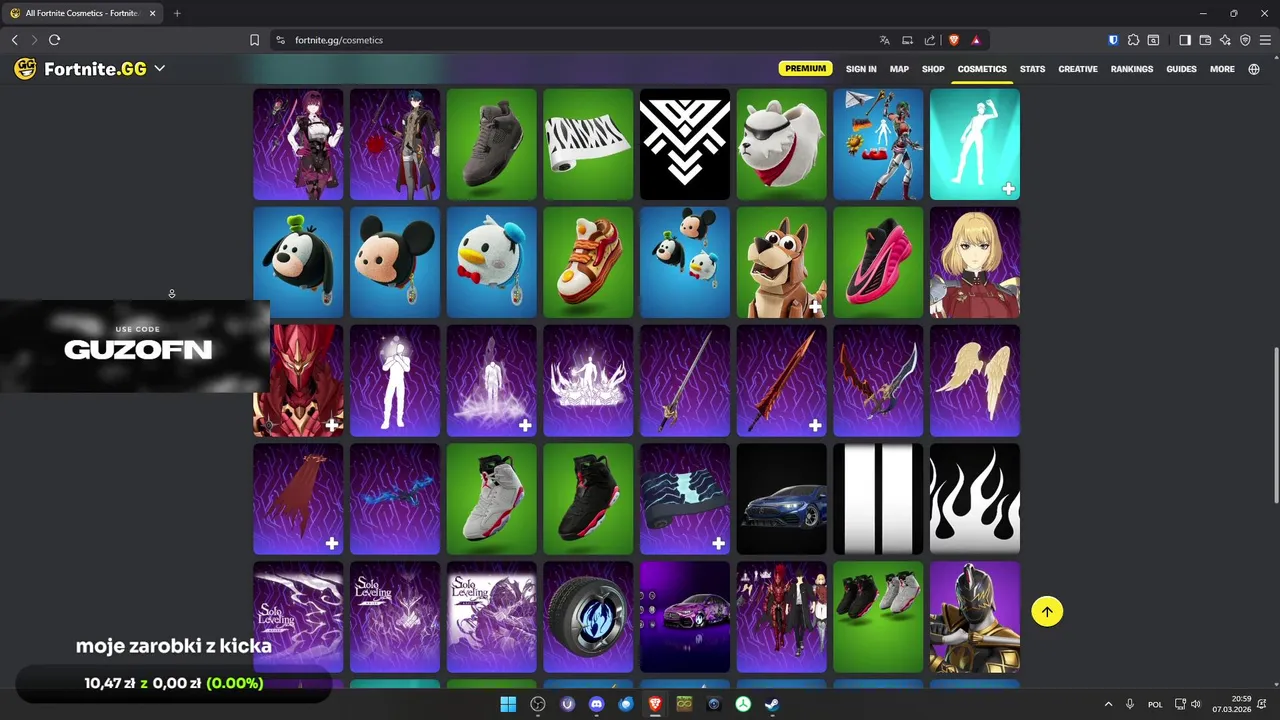The image size is (1280, 720).
Task: Click the SIGN IN link
Action: click(x=861, y=69)
